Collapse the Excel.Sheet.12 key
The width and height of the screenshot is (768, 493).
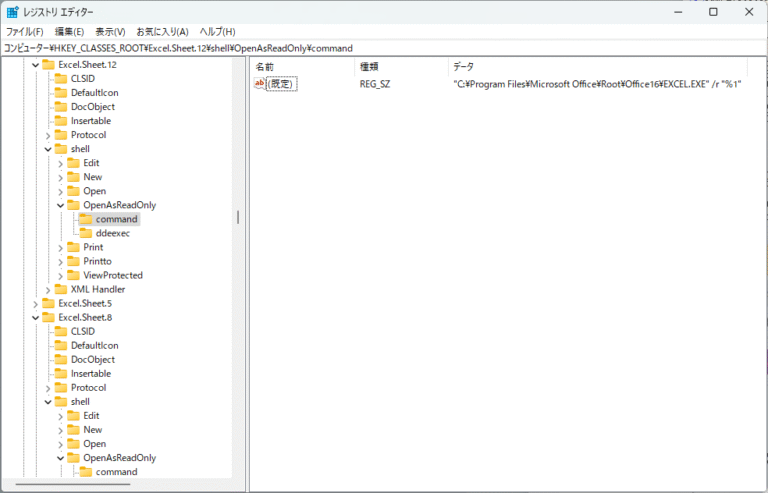[35, 65]
